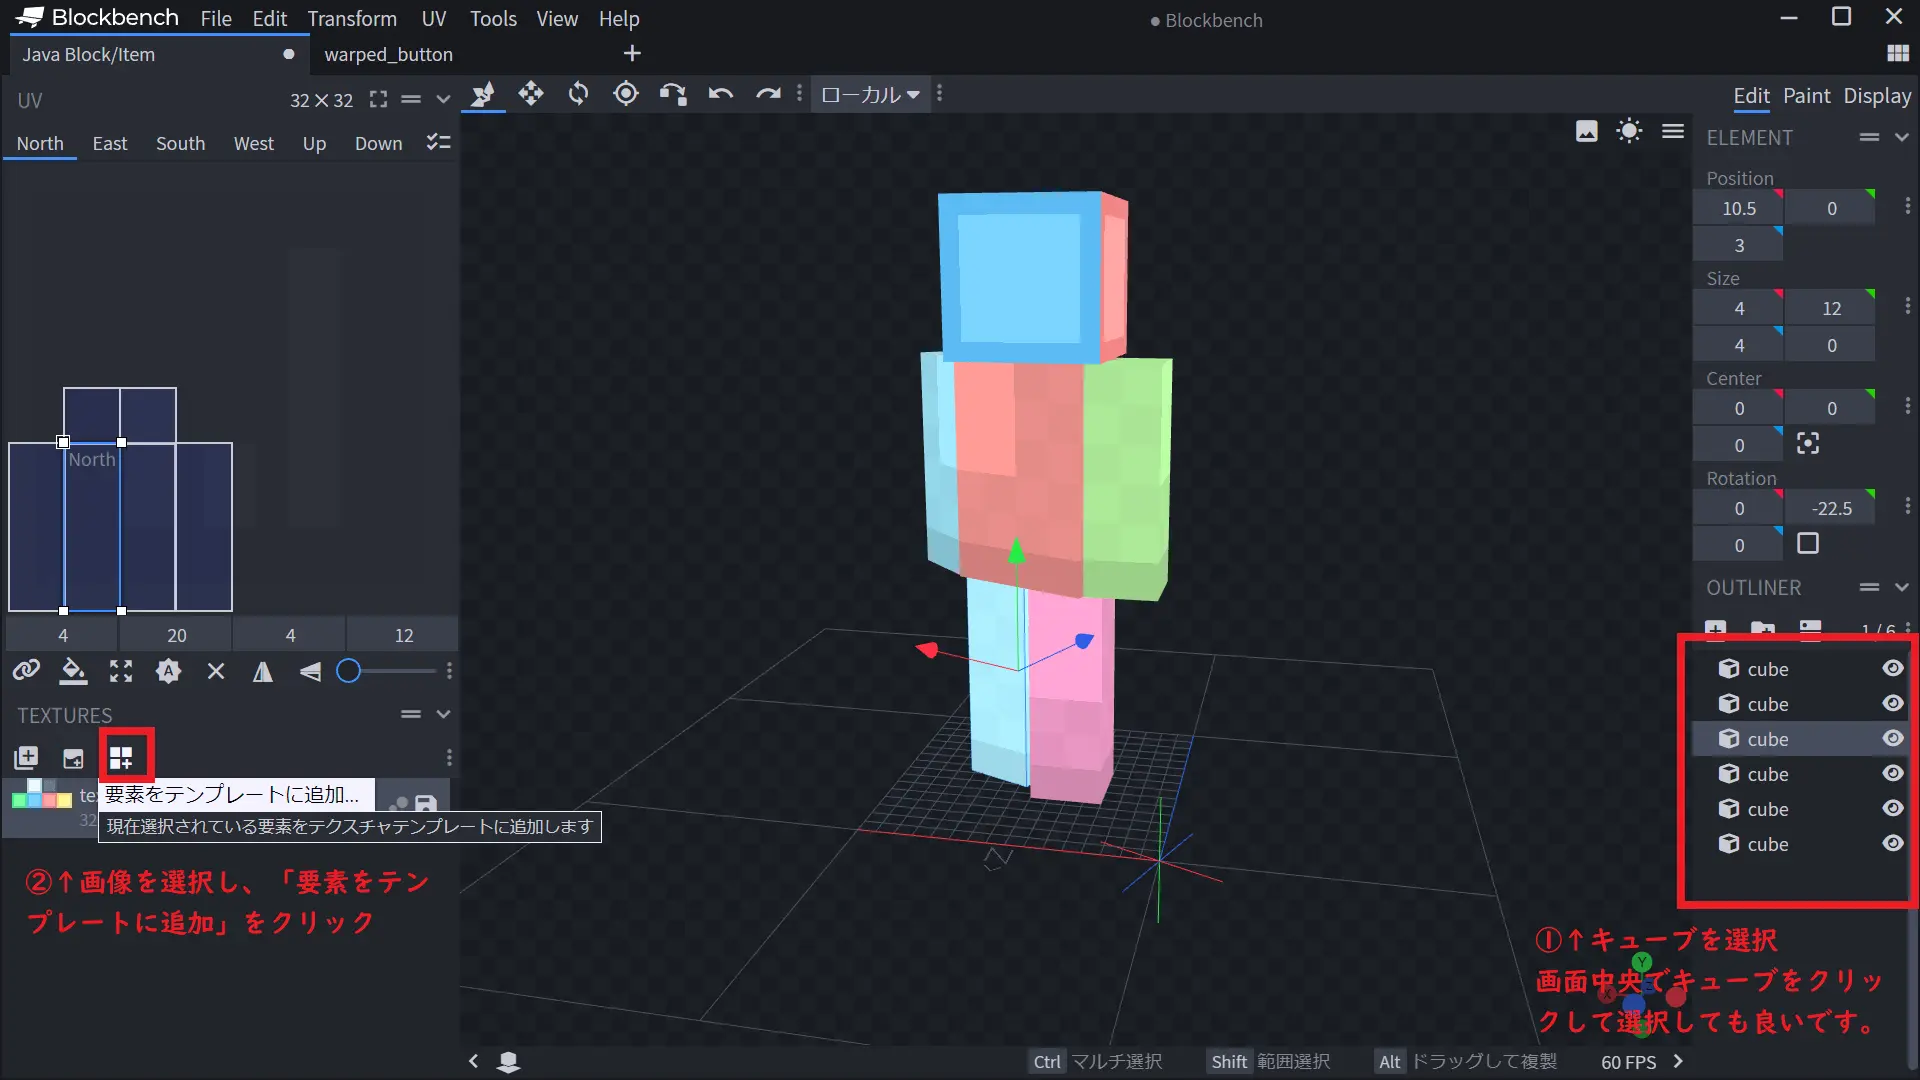
Task: Click the center-on-selection icon by Center
Action: pyautogui.click(x=1807, y=444)
